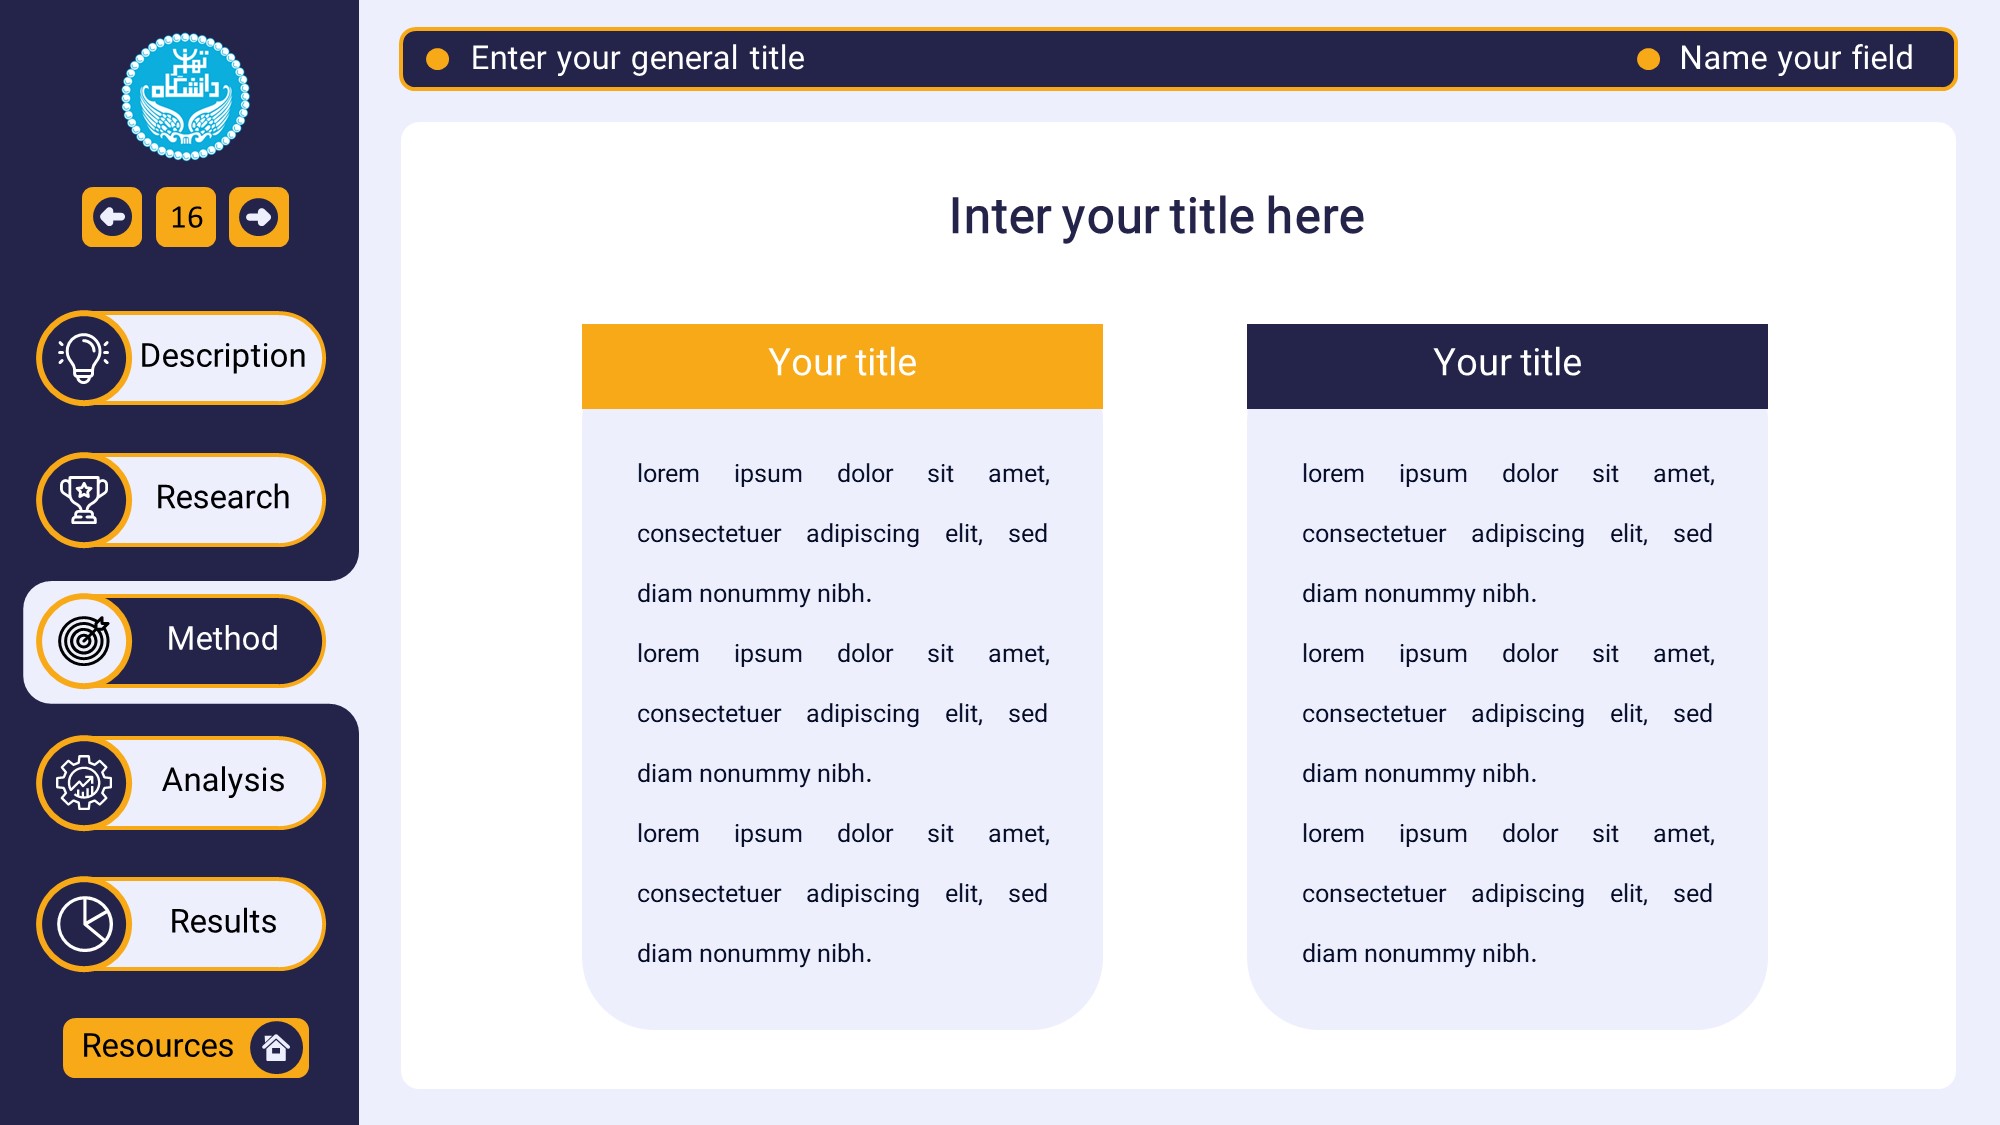The height and width of the screenshot is (1125, 2000).
Task: Go to the Analysis section
Action: [x=222, y=781]
